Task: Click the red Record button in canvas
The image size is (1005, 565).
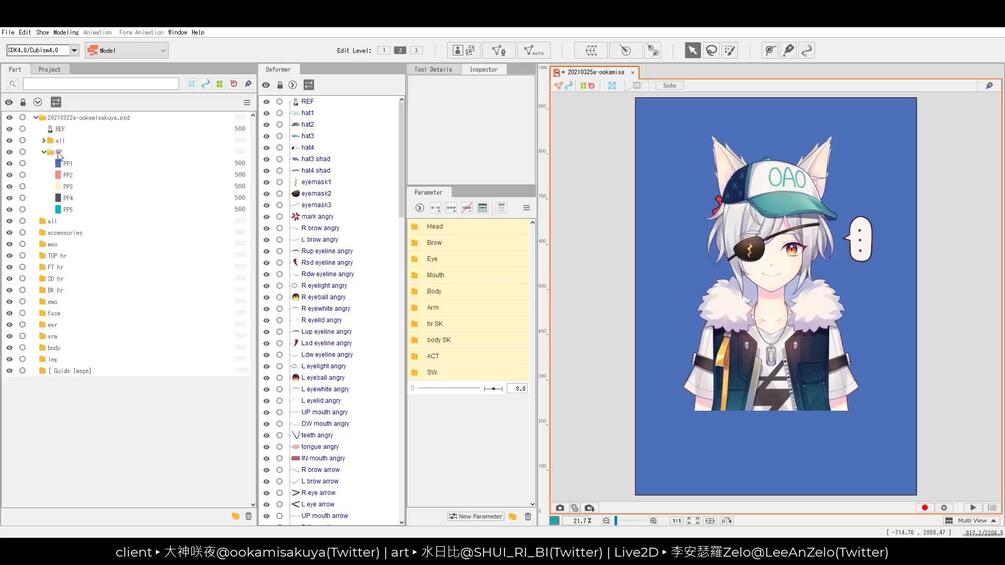Action: pyautogui.click(x=924, y=507)
